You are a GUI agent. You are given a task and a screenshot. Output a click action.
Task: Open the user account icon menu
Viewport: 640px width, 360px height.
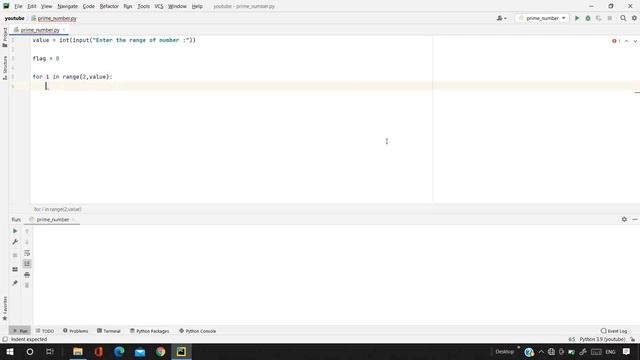click(501, 18)
